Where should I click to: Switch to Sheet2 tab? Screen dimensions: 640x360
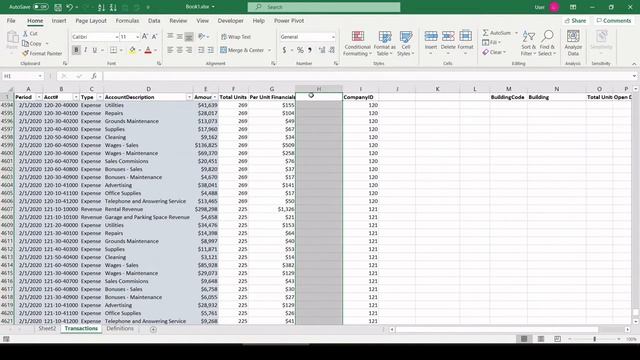coord(47,329)
